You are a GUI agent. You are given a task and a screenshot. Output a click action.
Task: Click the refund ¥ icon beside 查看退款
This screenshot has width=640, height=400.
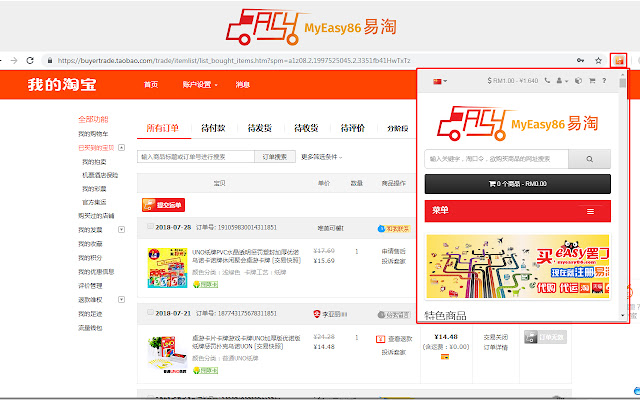380,339
